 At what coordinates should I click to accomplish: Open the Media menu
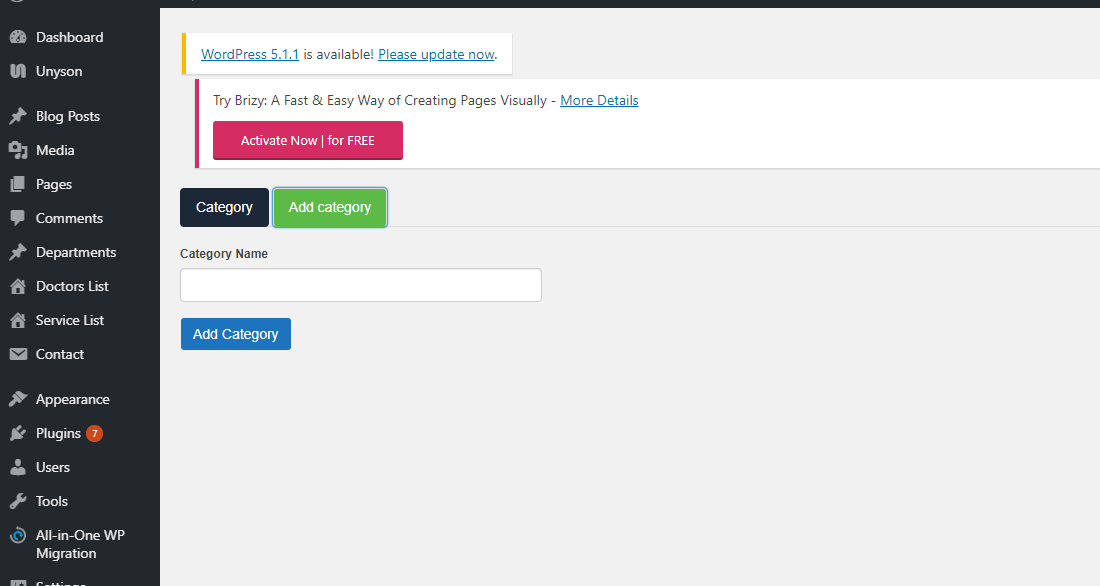click(55, 150)
